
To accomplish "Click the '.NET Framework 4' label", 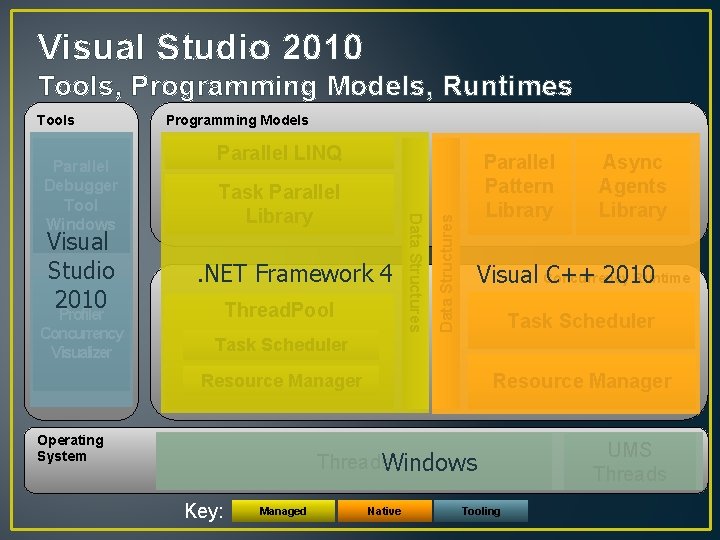I will 295,274.
